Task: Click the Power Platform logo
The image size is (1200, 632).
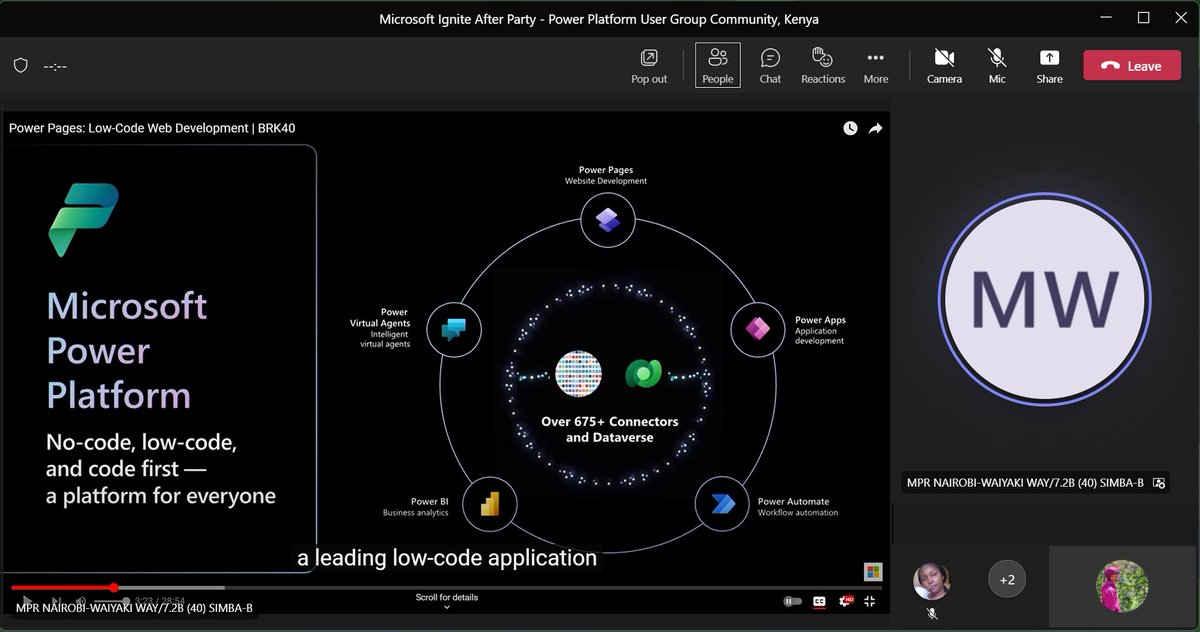Action: (84, 219)
